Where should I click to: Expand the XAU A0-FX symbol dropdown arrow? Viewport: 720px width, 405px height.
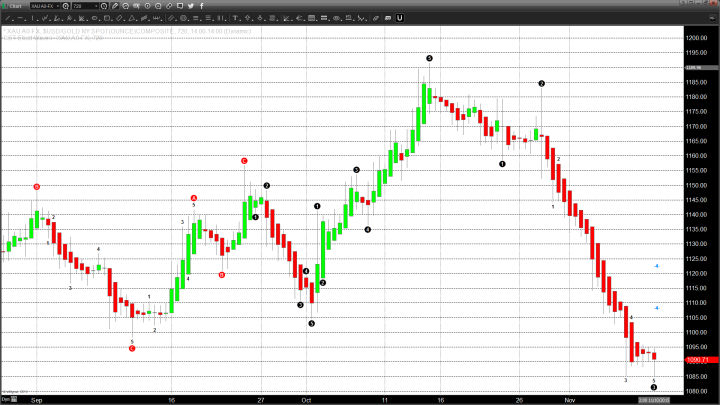click(x=57, y=6)
